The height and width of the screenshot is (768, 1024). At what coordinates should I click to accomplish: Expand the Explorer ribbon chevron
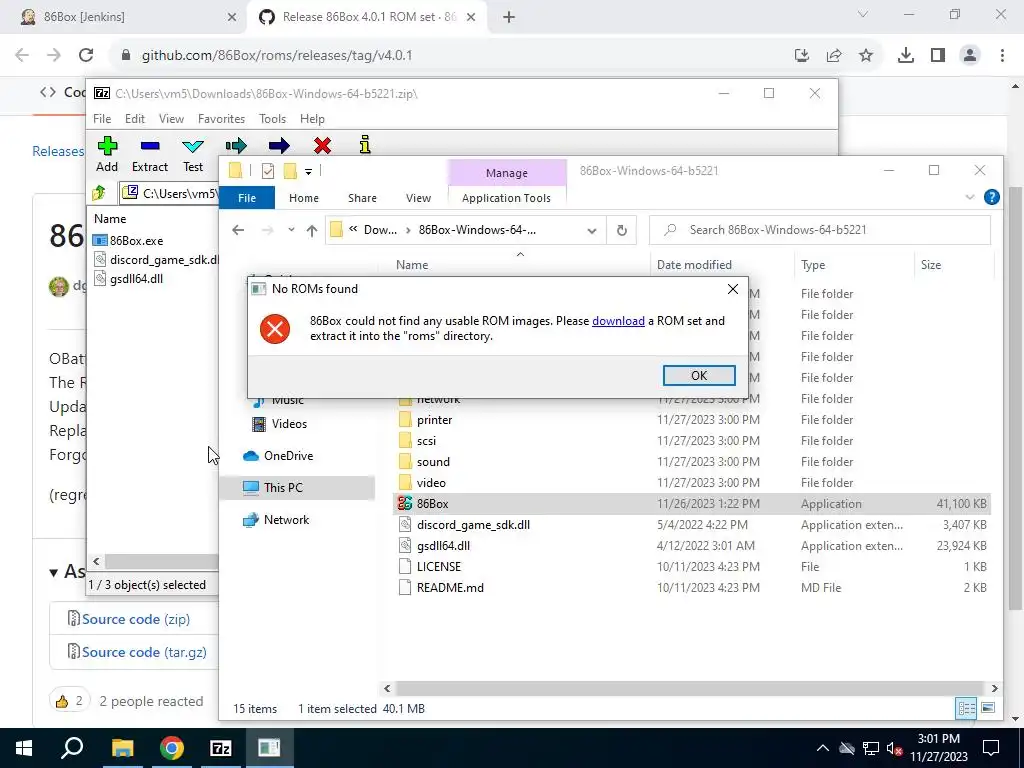tap(970, 197)
